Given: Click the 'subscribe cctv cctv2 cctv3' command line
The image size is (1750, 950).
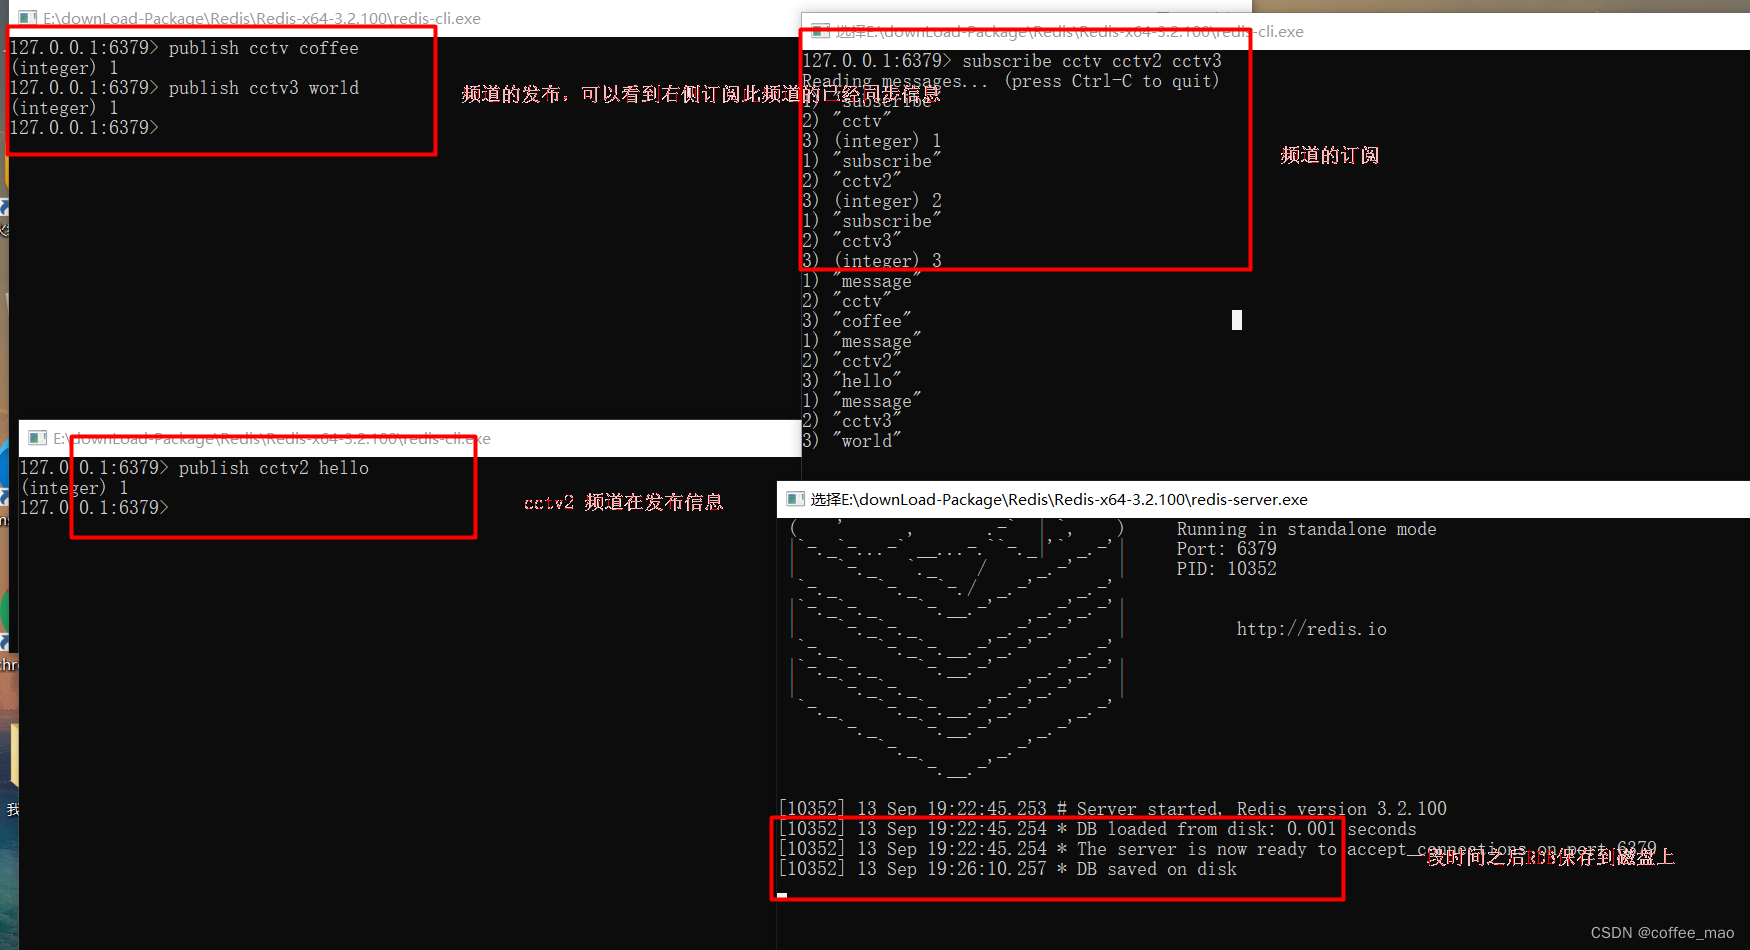Looking at the screenshot, I should [x=1012, y=61].
